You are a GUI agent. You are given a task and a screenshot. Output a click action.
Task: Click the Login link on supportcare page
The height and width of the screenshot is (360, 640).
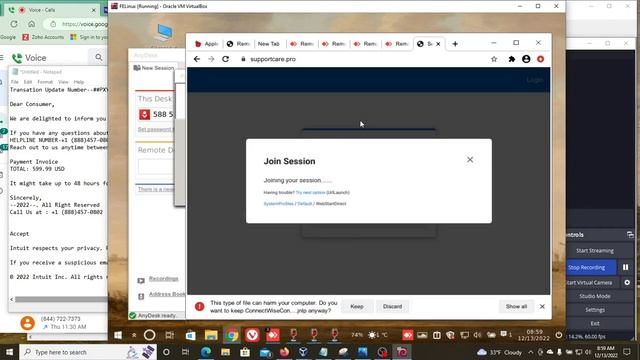click(x=534, y=80)
